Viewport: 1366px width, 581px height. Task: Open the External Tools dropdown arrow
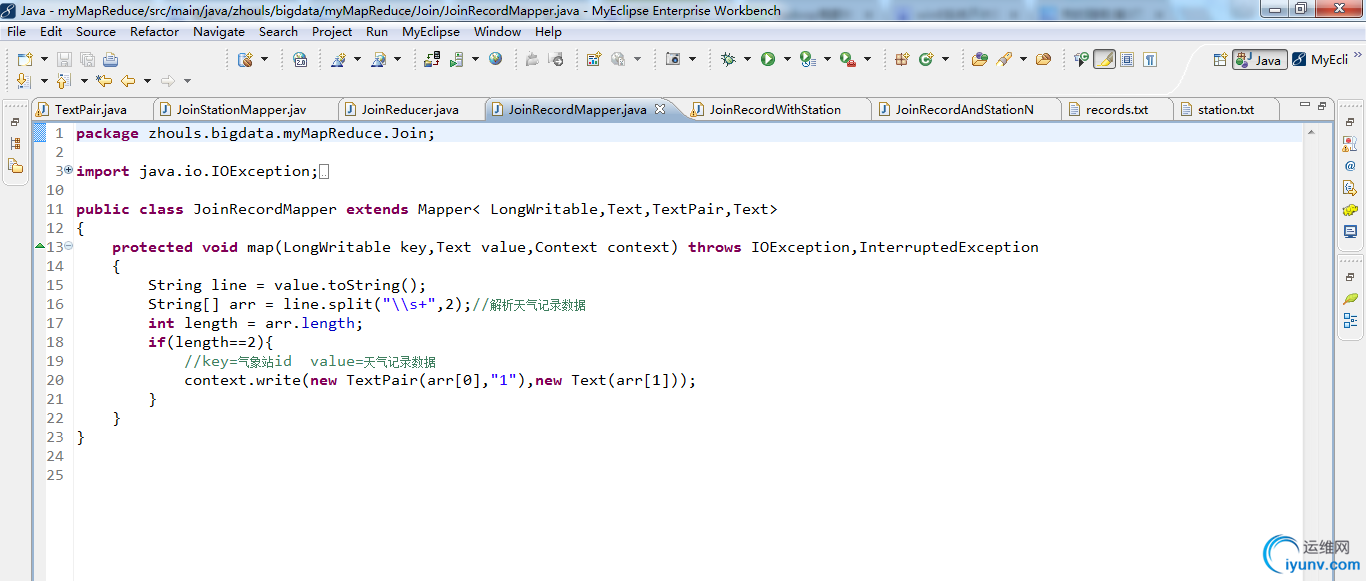point(867,59)
